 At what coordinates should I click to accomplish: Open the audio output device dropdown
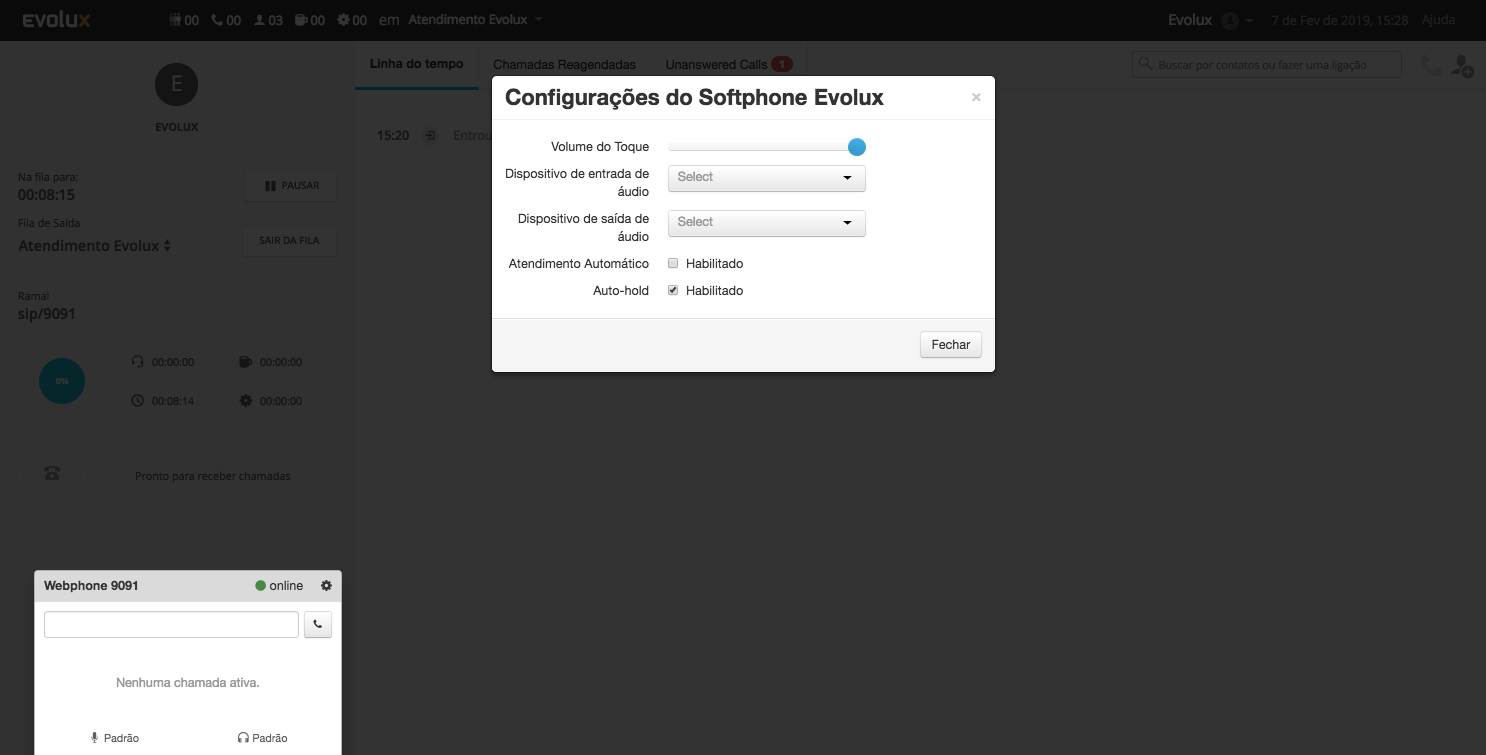766,222
